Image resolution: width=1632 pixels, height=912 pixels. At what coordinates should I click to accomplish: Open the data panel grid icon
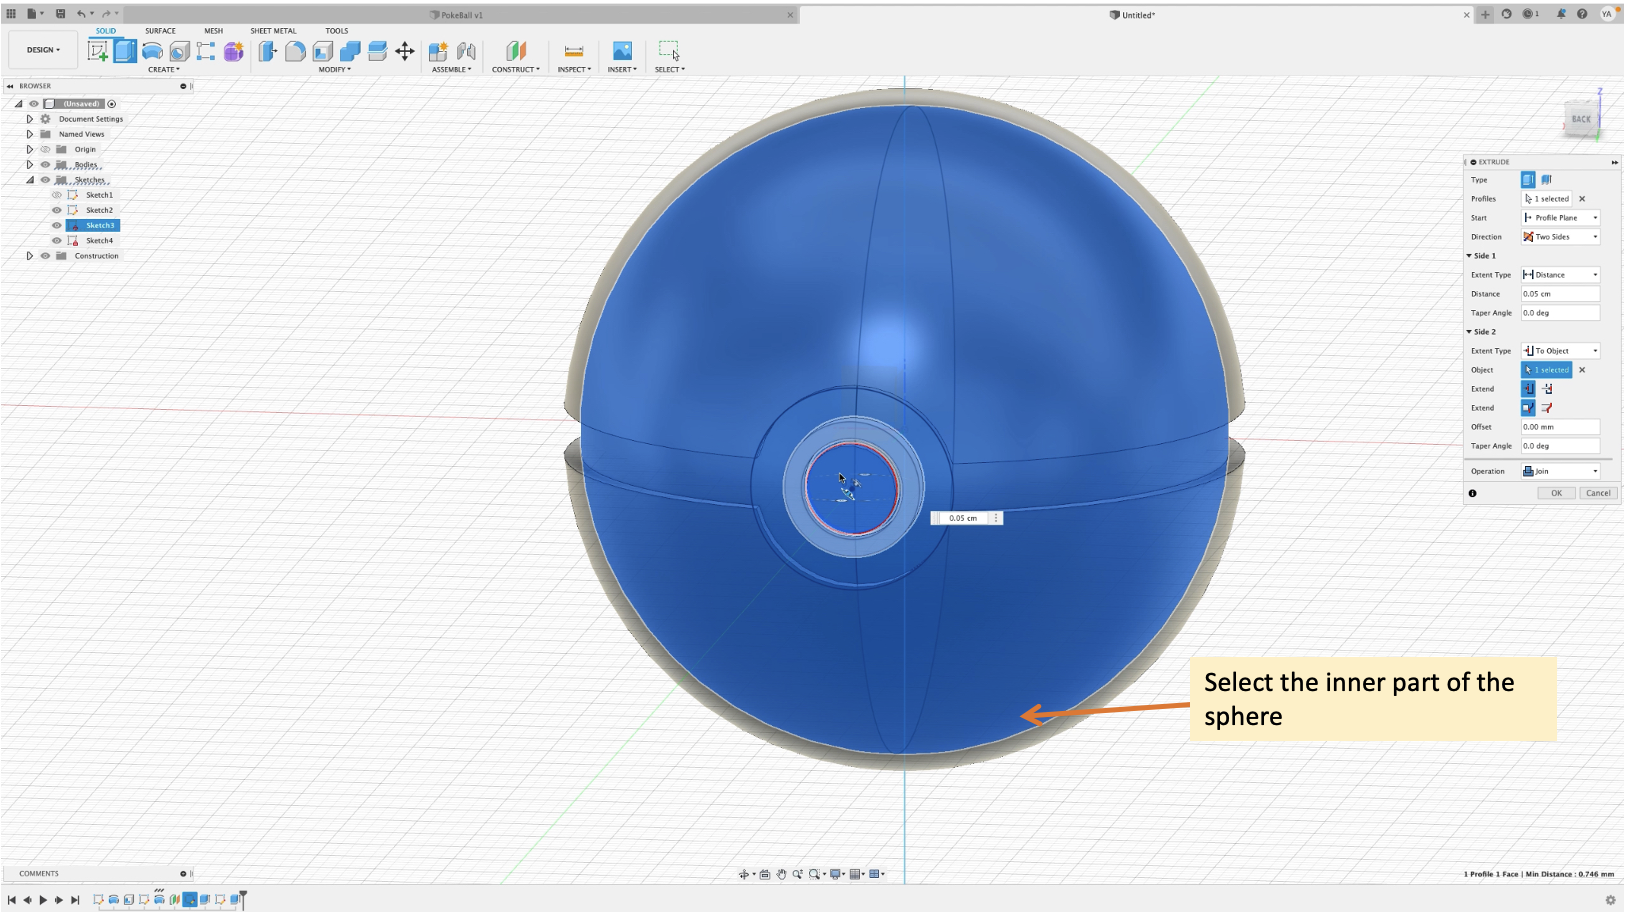(x=11, y=14)
